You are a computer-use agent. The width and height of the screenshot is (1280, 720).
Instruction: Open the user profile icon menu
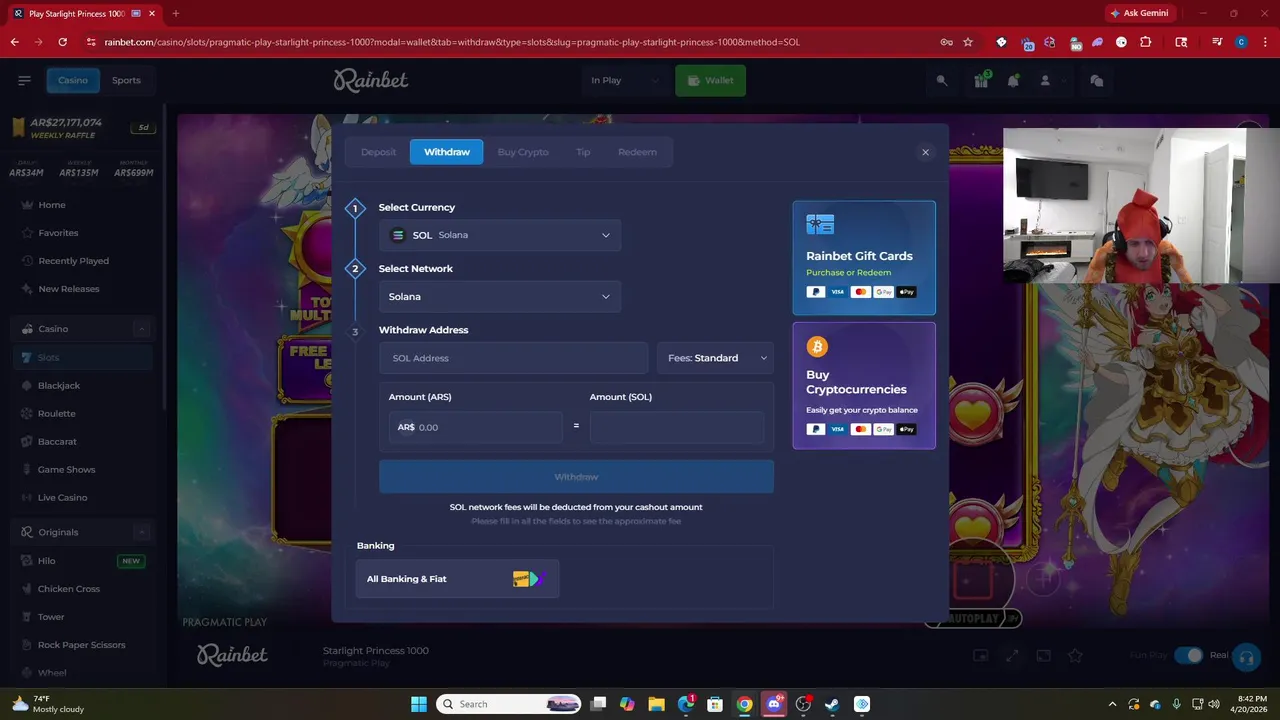1045,80
